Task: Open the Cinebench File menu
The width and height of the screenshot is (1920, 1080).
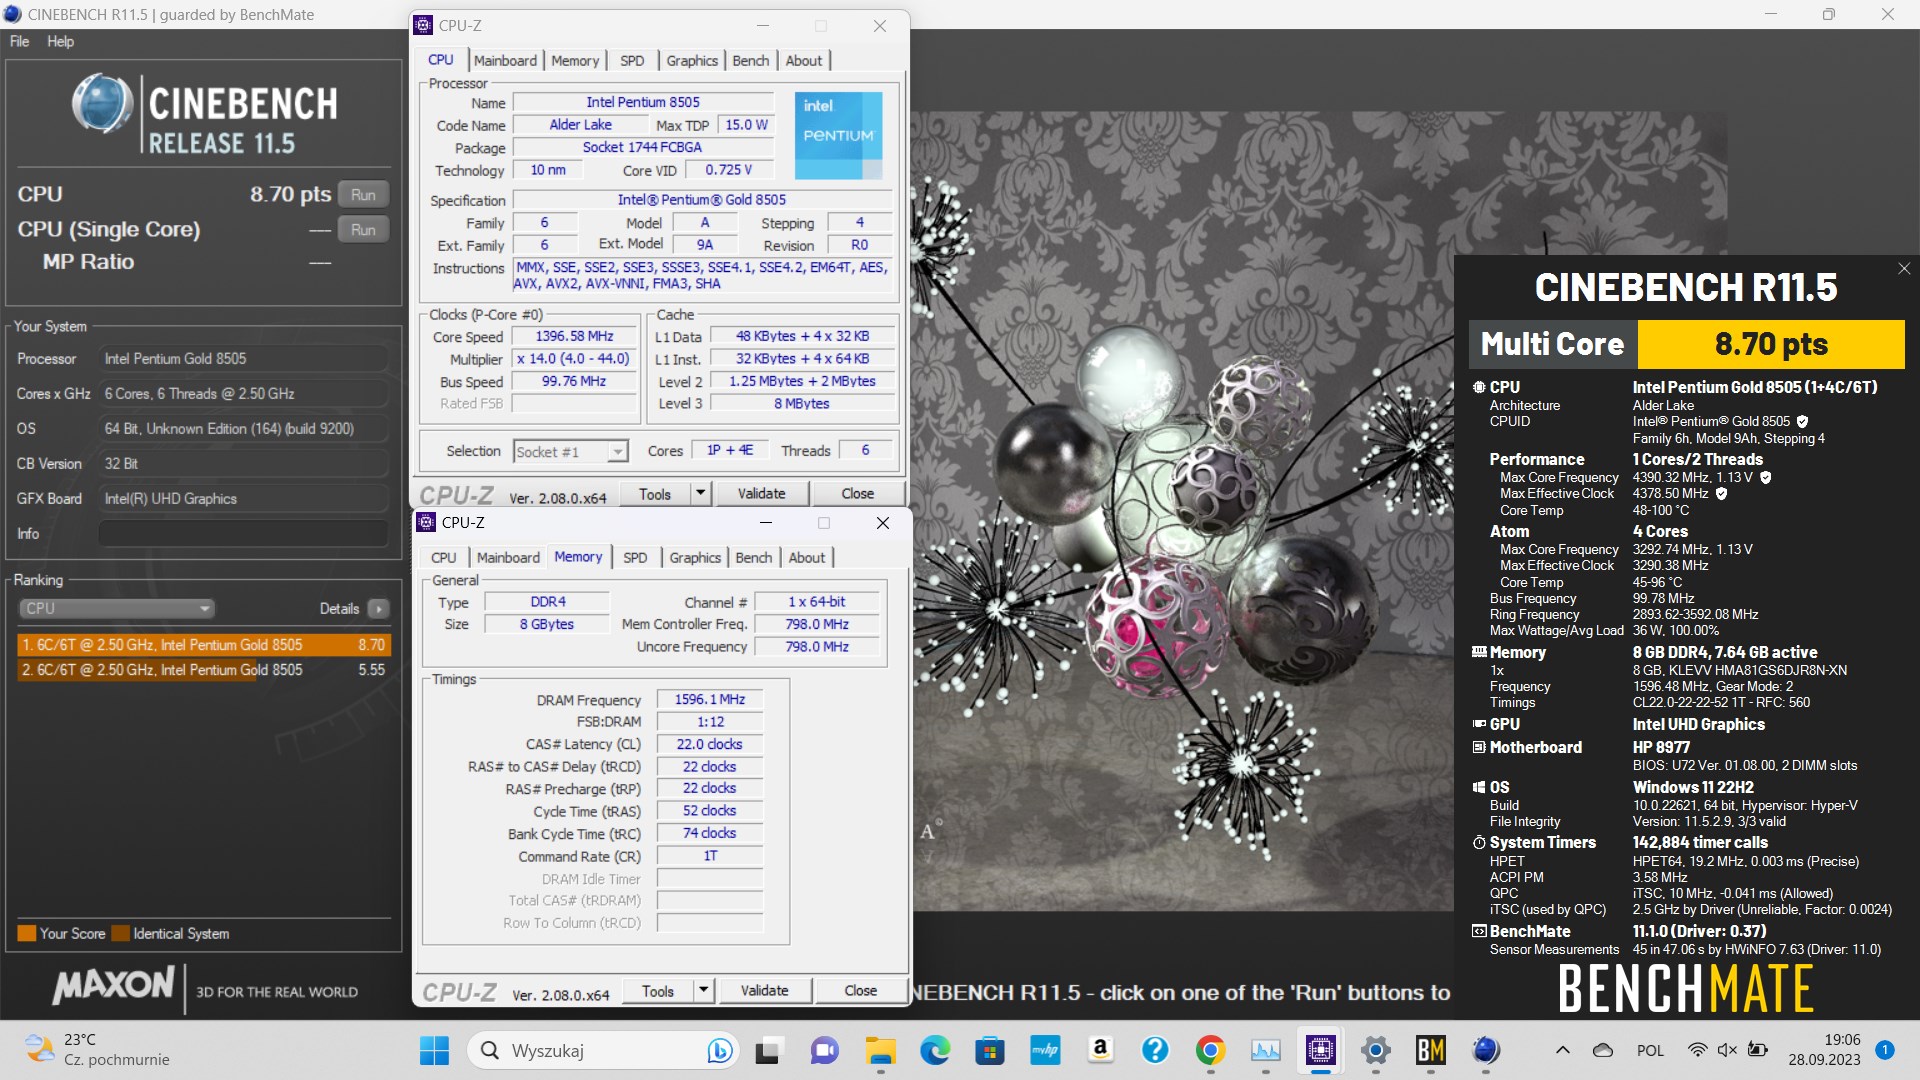Action: [19, 41]
